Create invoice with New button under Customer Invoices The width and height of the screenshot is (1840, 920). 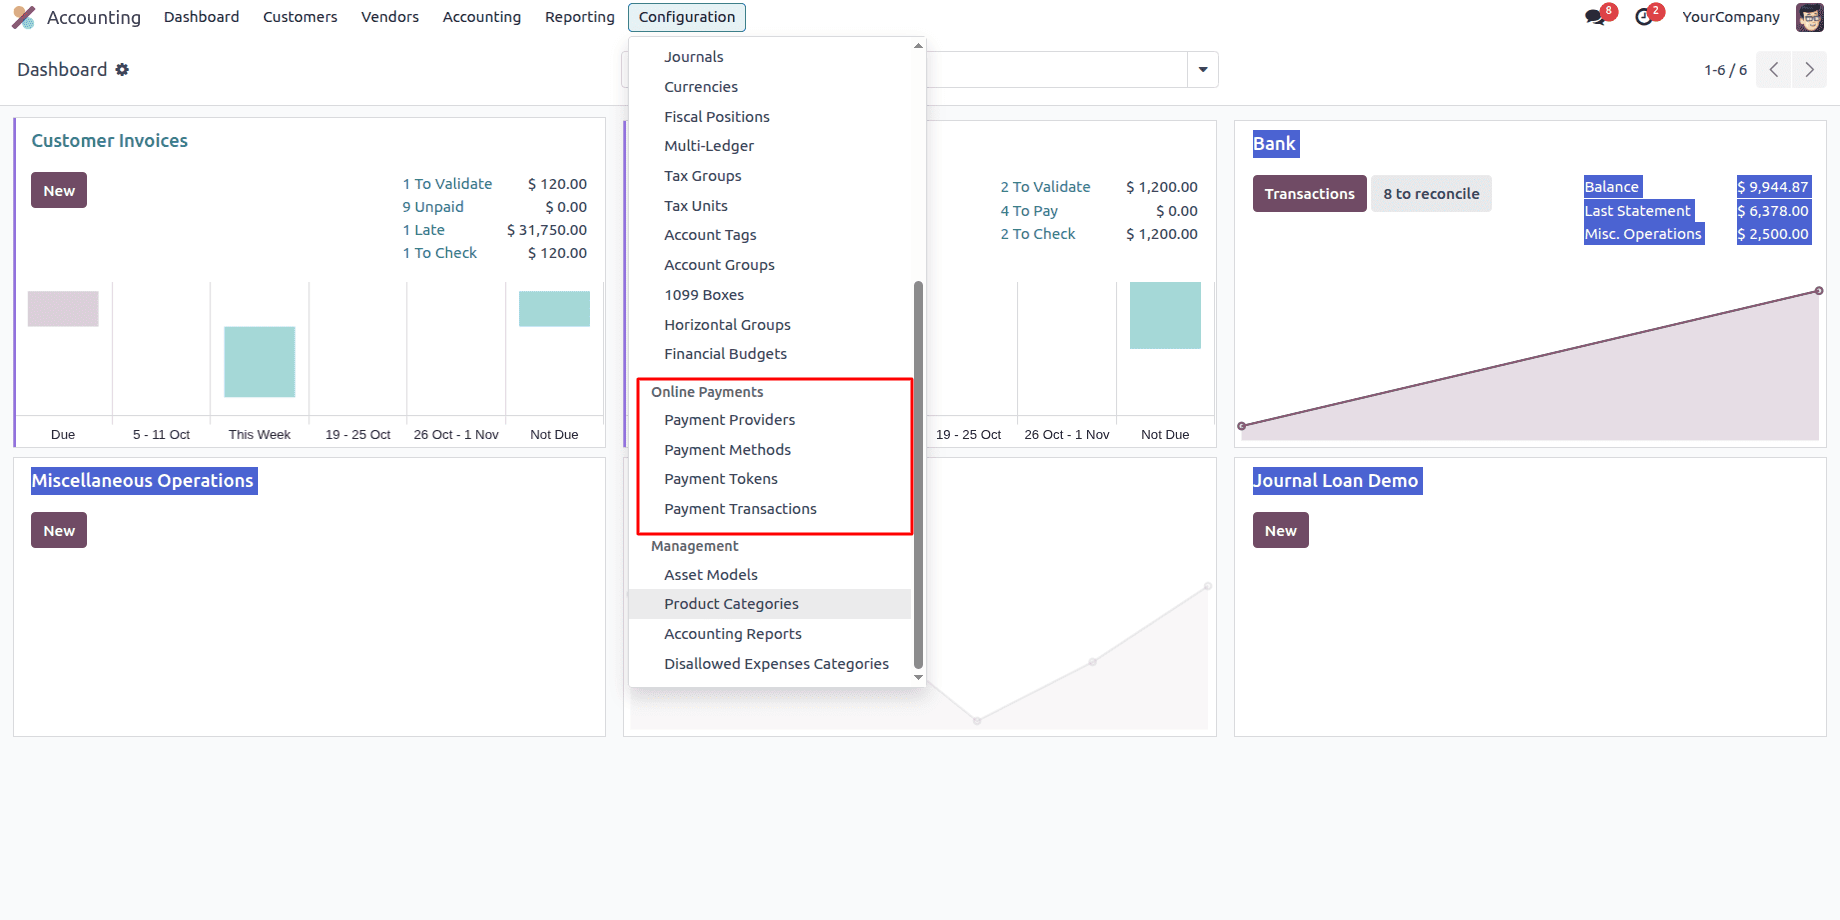(58, 189)
